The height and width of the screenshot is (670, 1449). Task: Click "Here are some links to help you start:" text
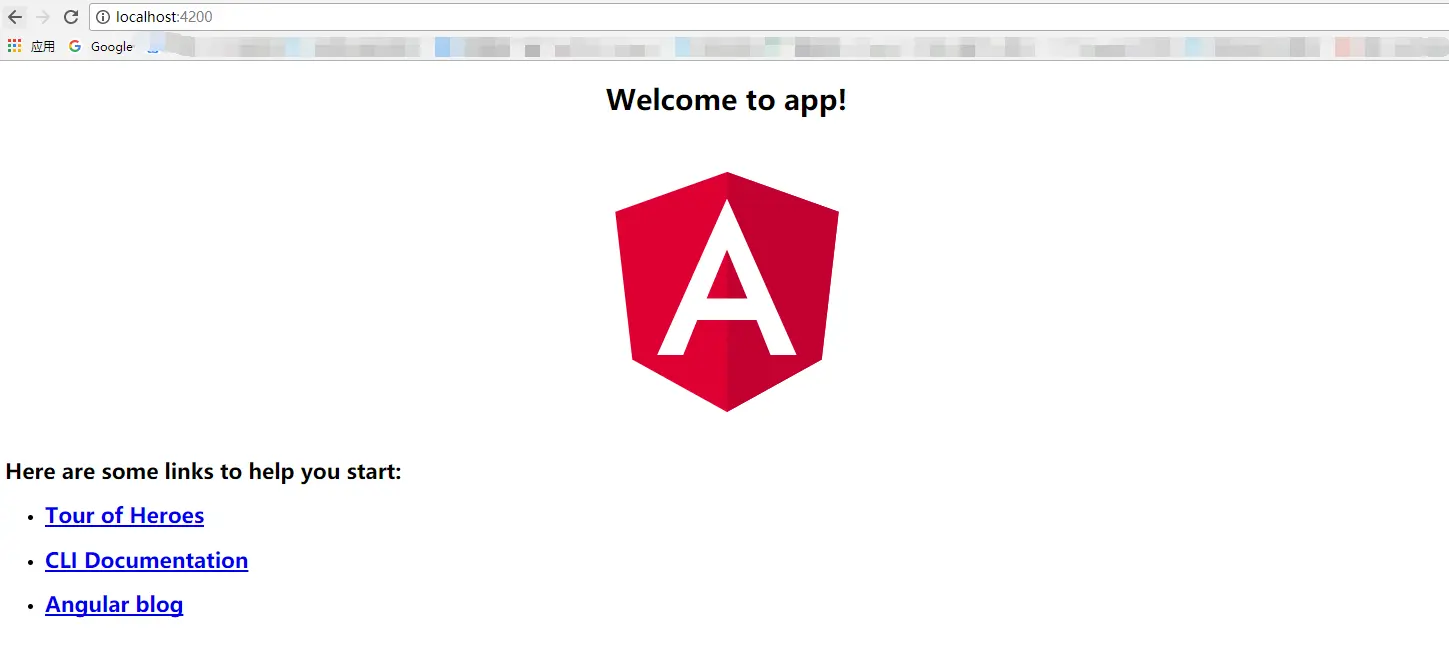click(x=204, y=471)
